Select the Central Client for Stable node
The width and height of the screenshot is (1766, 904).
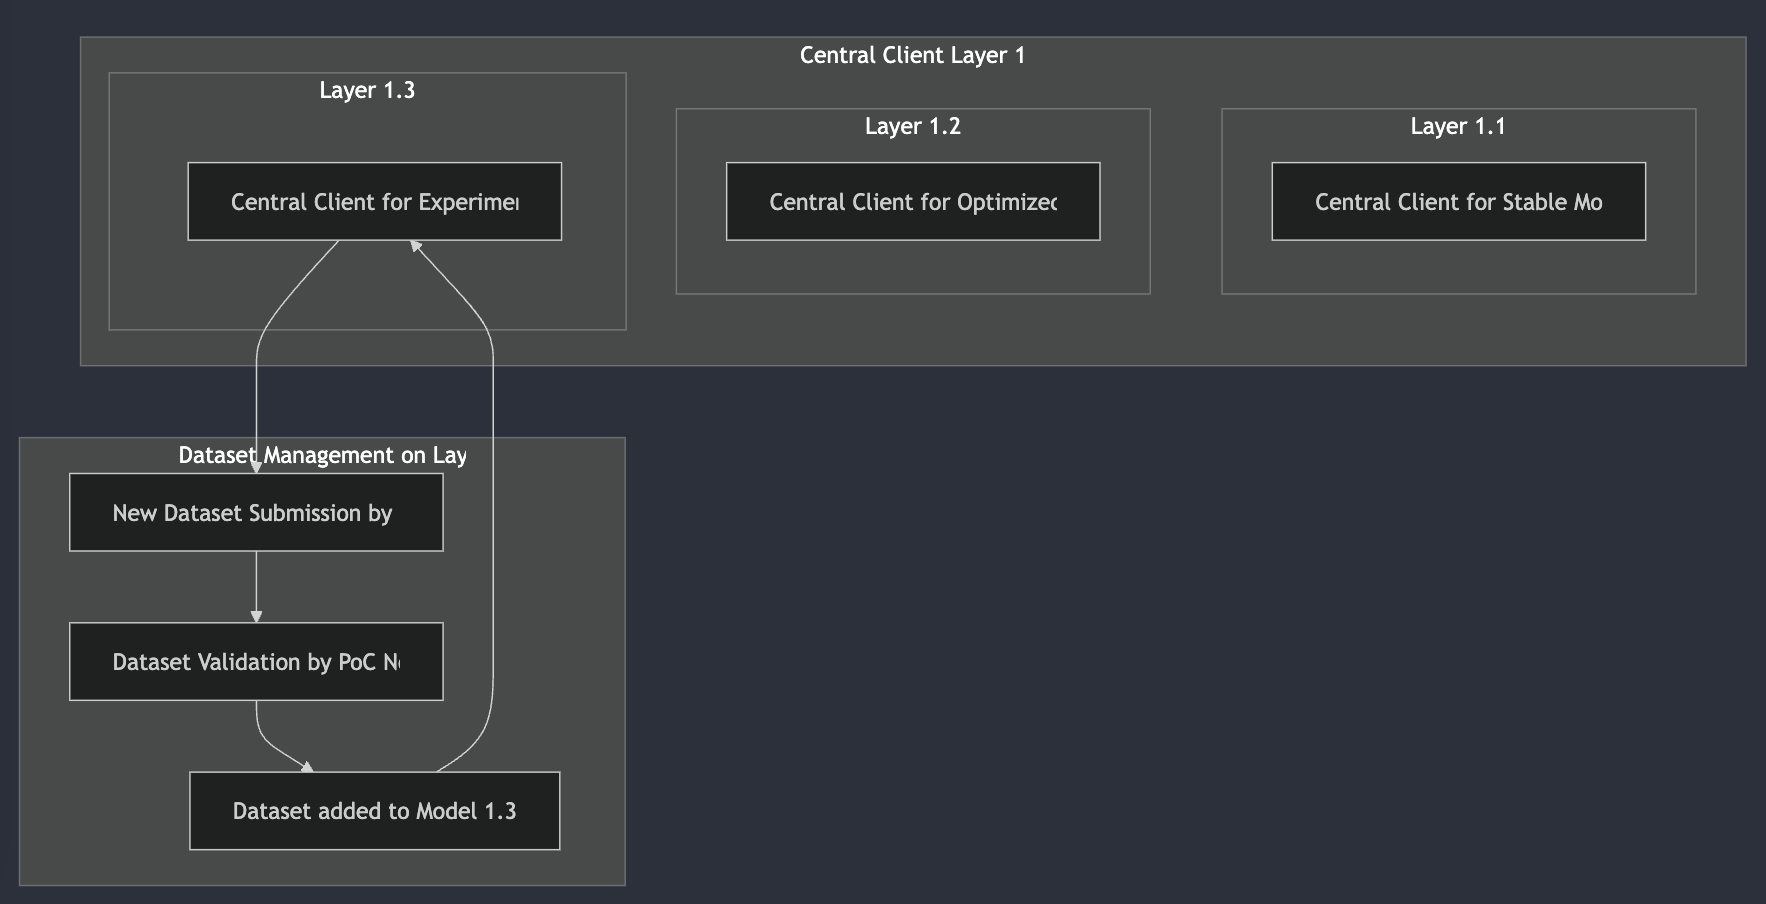(1458, 201)
